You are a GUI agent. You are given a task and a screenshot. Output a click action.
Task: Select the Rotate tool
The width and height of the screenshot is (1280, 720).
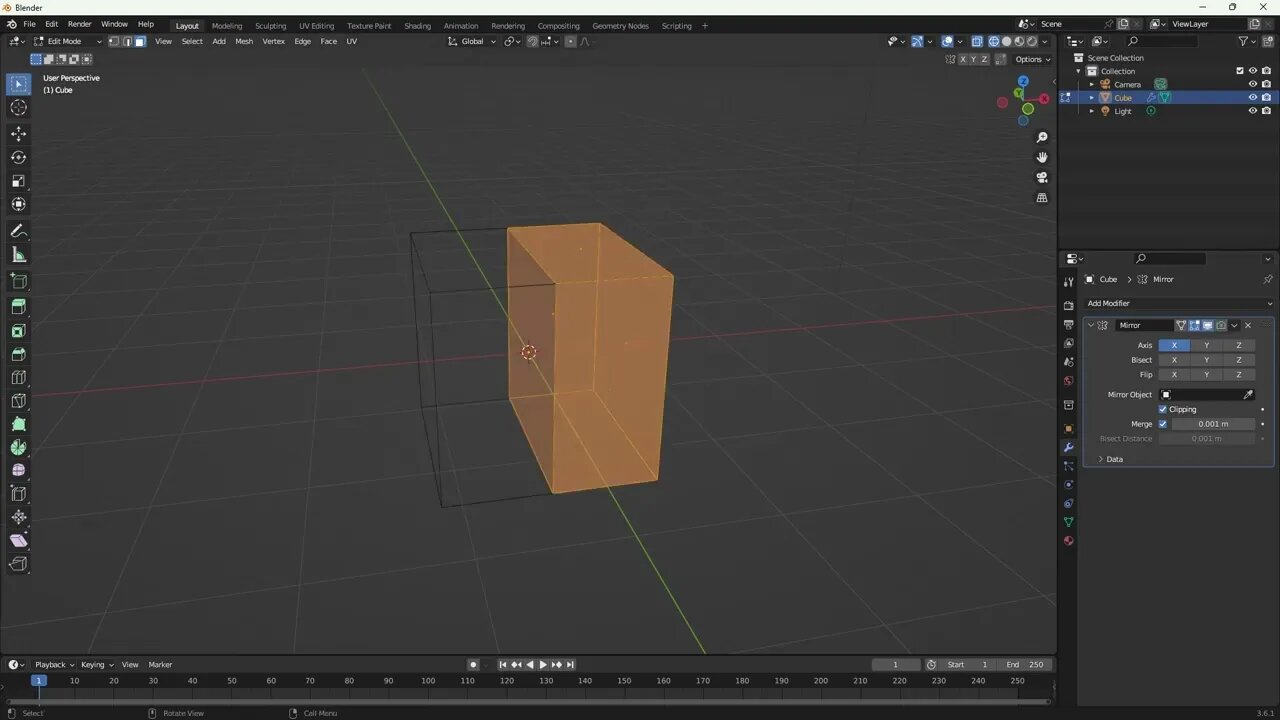tap(18, 157)
